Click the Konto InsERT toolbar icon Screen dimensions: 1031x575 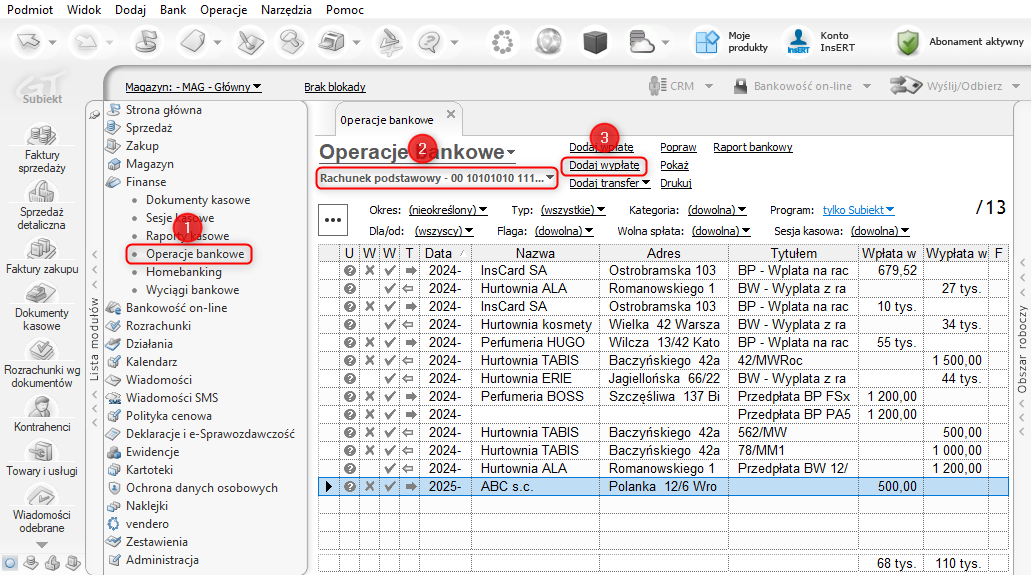tap(798, 42)
